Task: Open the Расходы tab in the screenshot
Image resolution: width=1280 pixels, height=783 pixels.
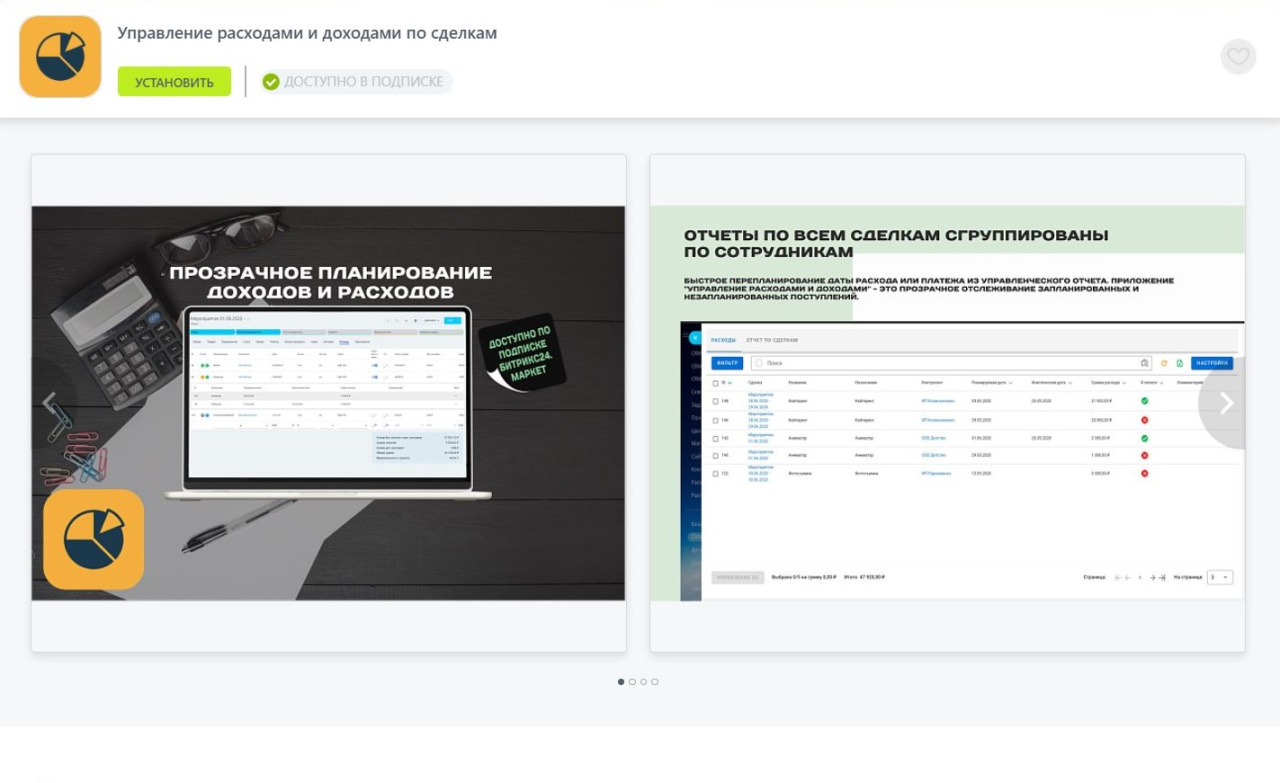Action: pos(723,340)
